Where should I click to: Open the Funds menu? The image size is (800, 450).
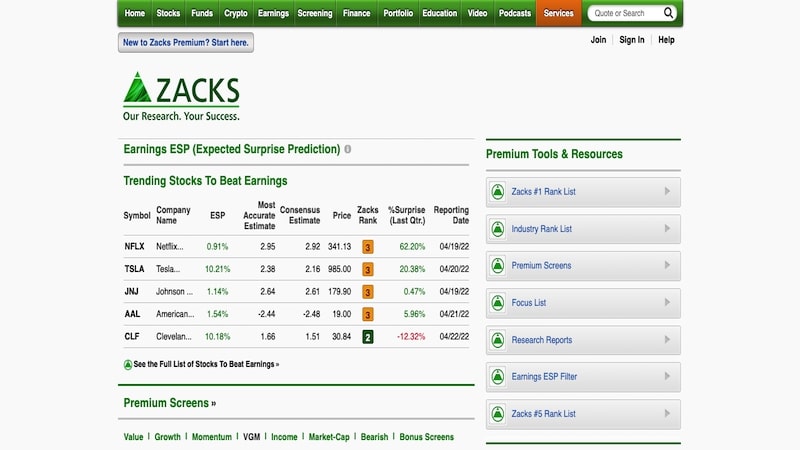202,13
